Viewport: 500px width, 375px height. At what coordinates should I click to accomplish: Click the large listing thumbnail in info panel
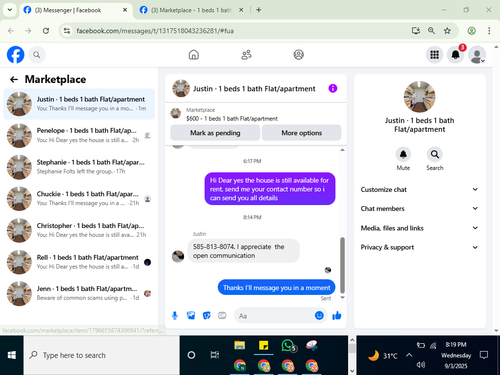point(419,97)
